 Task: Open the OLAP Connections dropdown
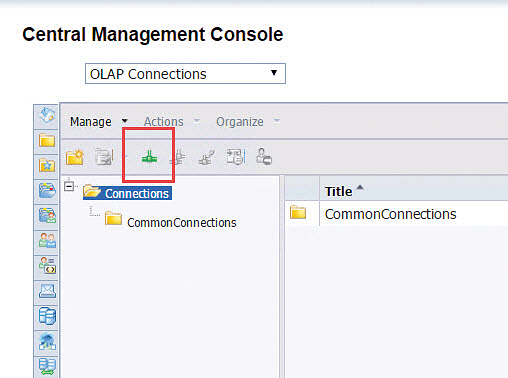[185, 74]
